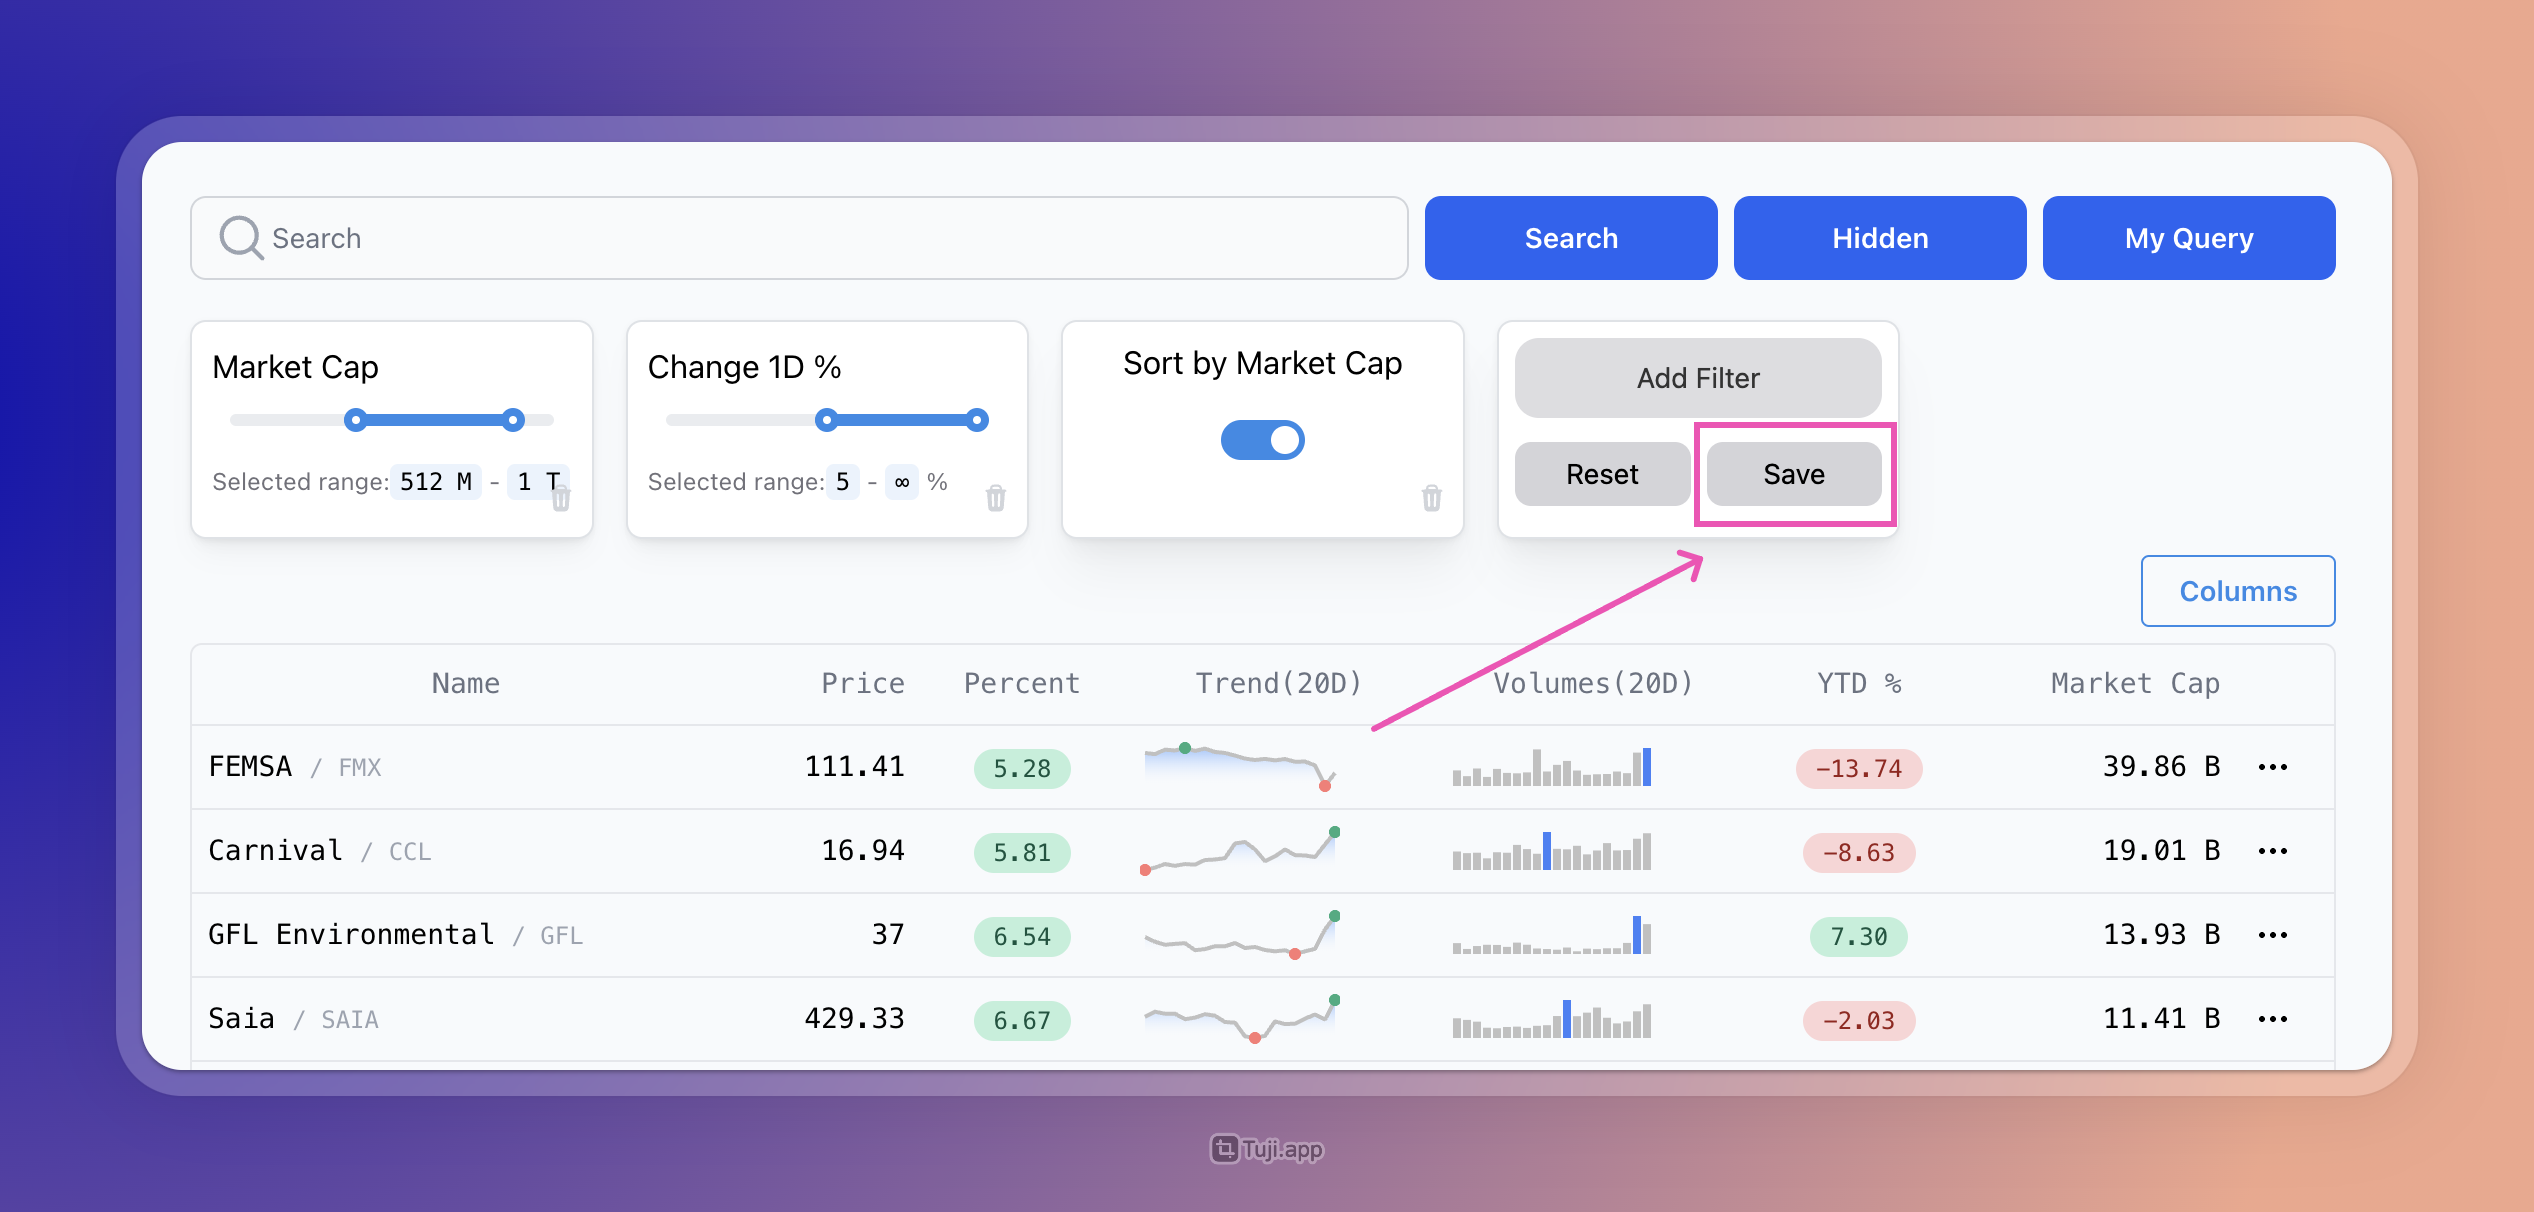Sort by the Percent column header
This screenshot has height=1212, width=2534.
click(x=1022, y=683)
